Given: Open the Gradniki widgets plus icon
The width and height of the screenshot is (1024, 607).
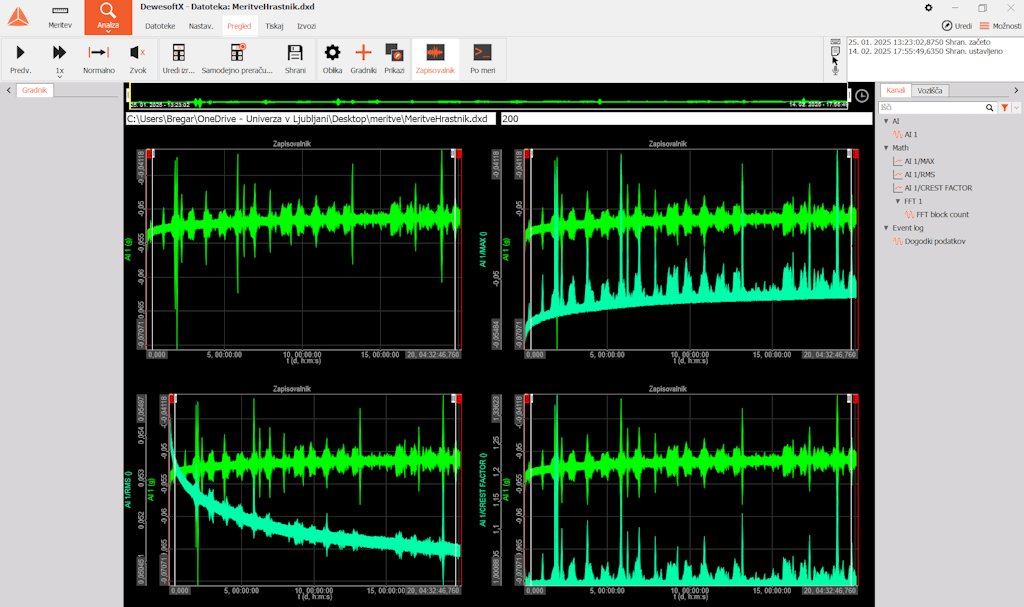Looking at the screenshot, I should (363, 52).
